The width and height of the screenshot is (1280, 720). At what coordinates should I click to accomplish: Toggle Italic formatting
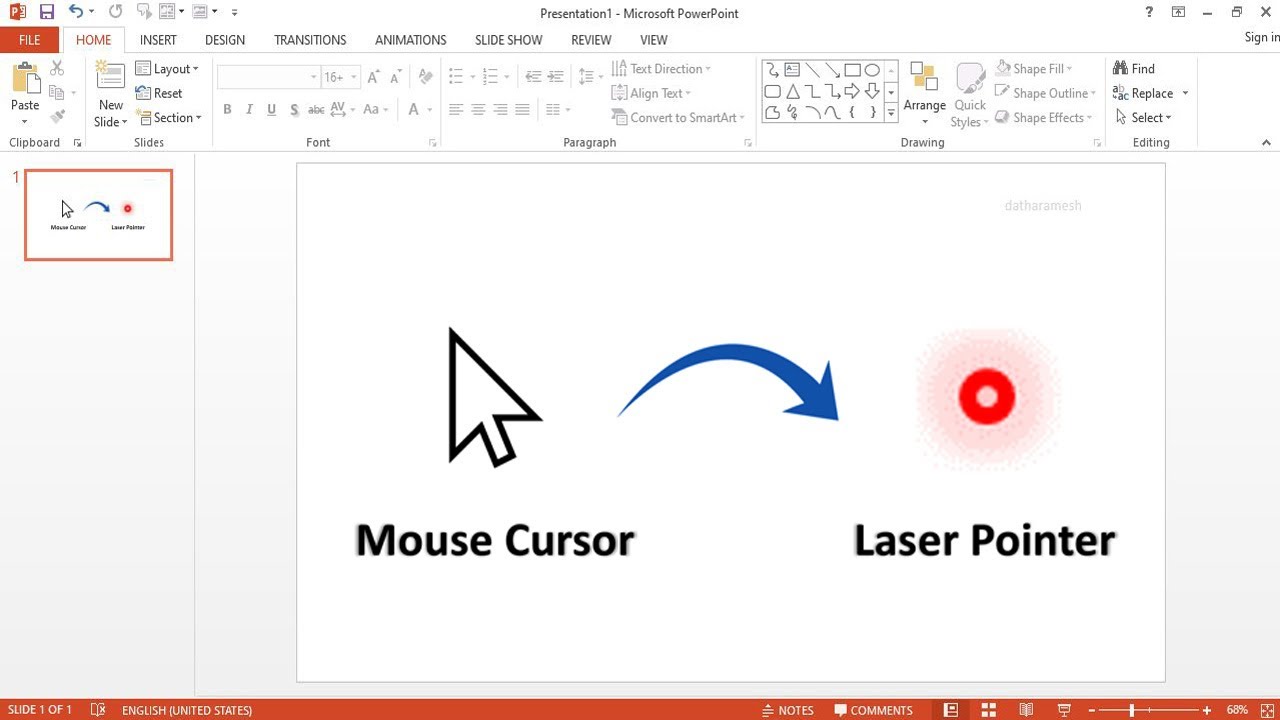pyautogui.click(x=249, y=110)
